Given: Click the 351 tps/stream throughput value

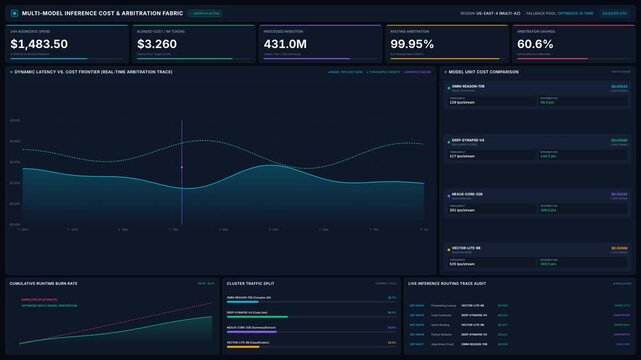Looking at the screenshot, I should point(462,210).
